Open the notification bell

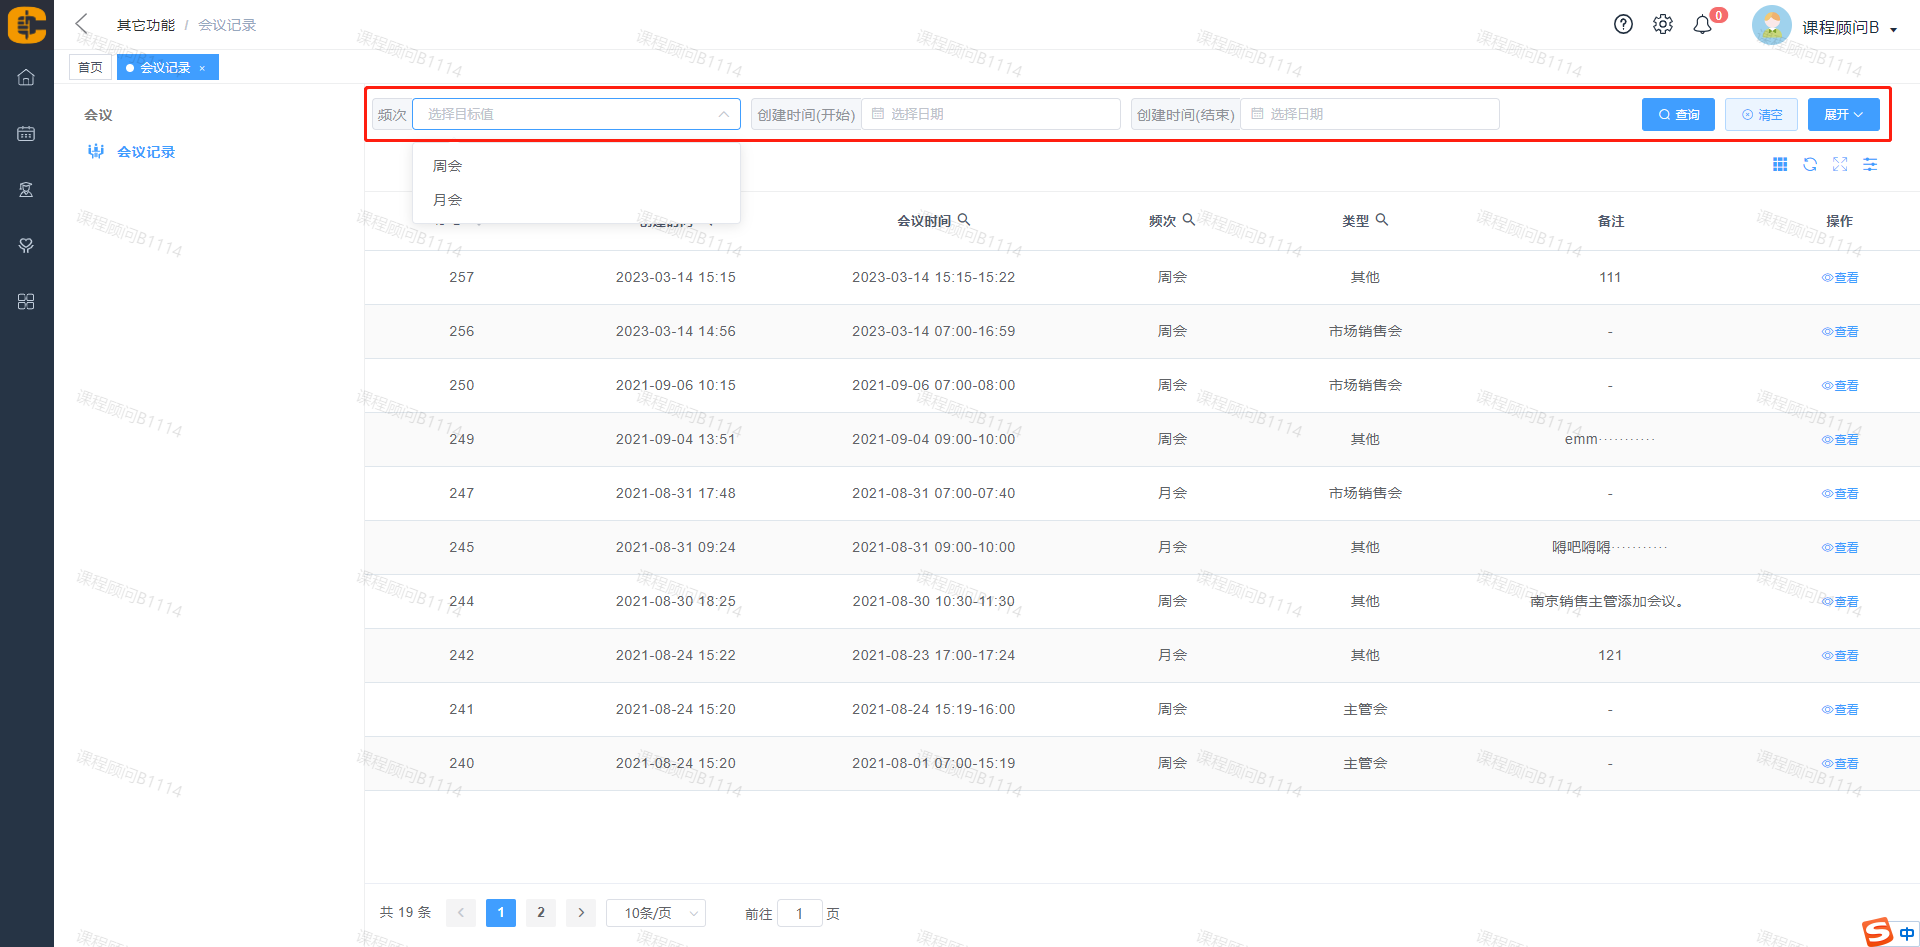click(1702, 25)
